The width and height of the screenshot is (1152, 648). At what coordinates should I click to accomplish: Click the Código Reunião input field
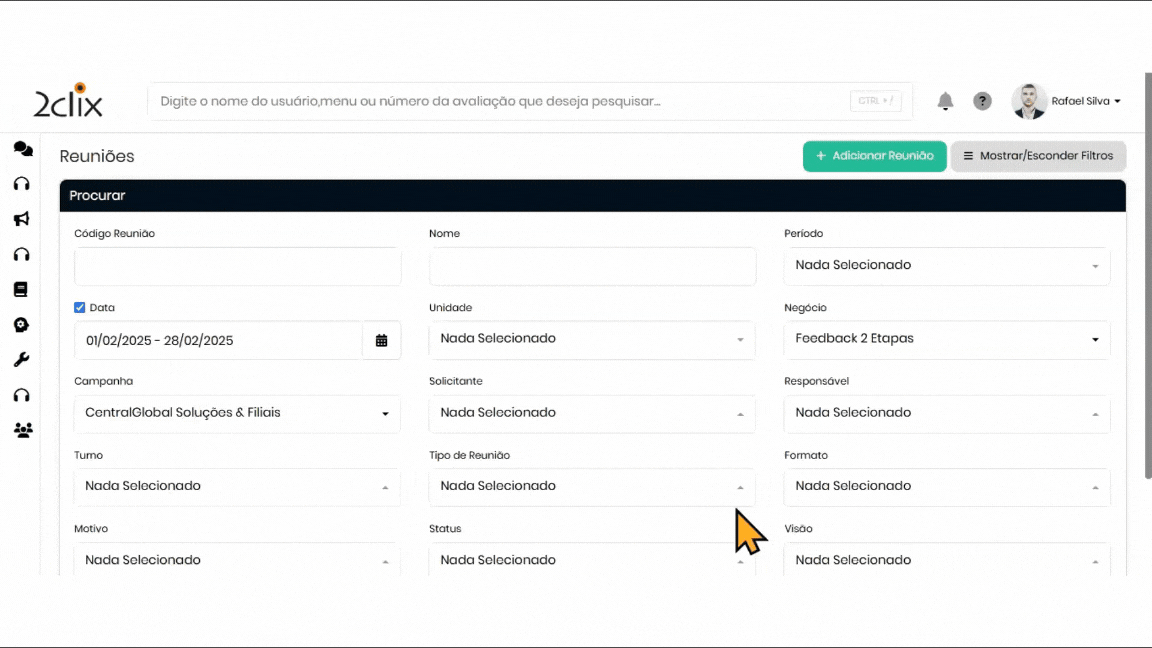coord(237,267)
